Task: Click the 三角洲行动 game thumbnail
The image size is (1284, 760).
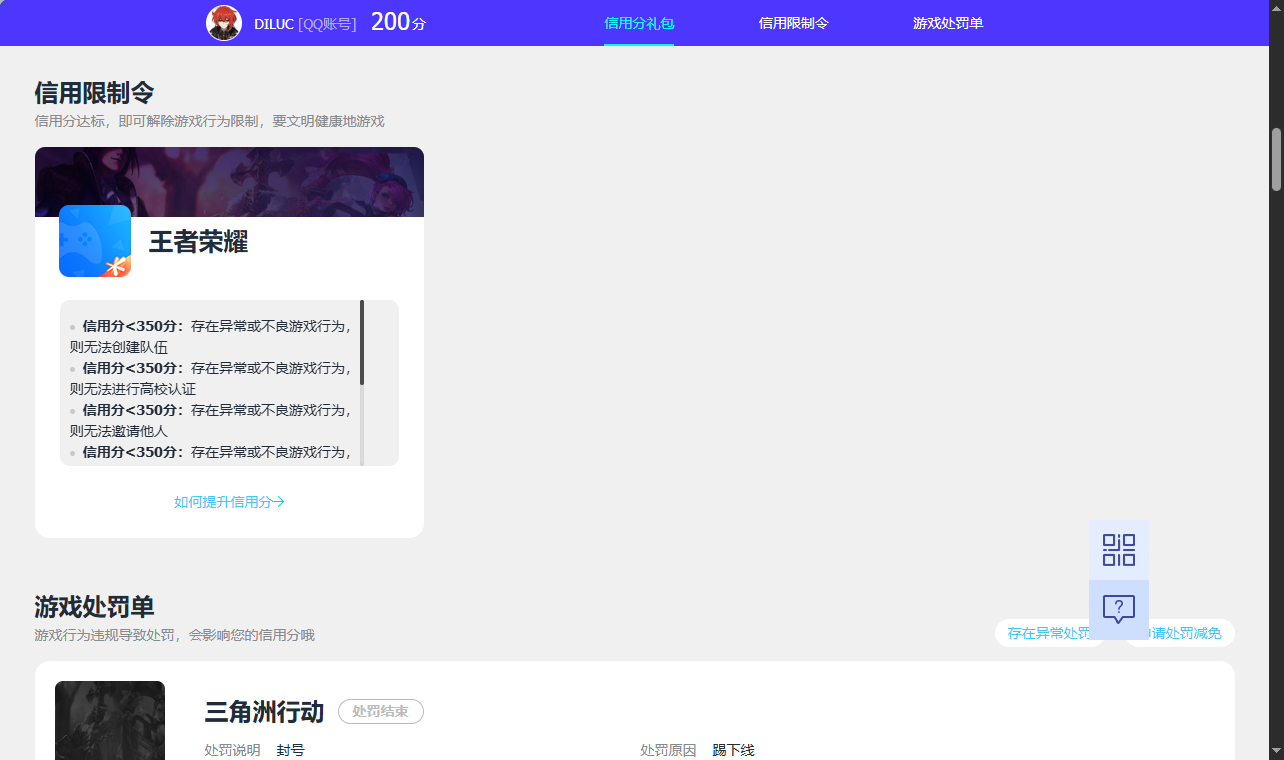Action: click(110, 720)
